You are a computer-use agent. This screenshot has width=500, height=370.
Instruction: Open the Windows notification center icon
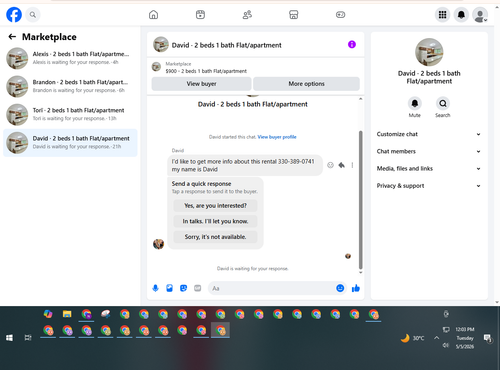[x=487, y=338]
